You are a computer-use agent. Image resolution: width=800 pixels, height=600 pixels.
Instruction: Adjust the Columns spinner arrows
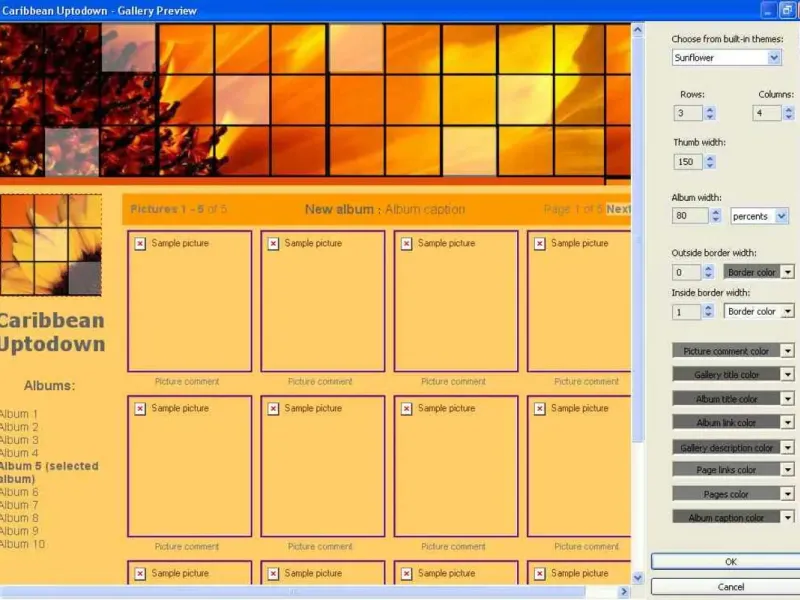(x=788, y=113)
